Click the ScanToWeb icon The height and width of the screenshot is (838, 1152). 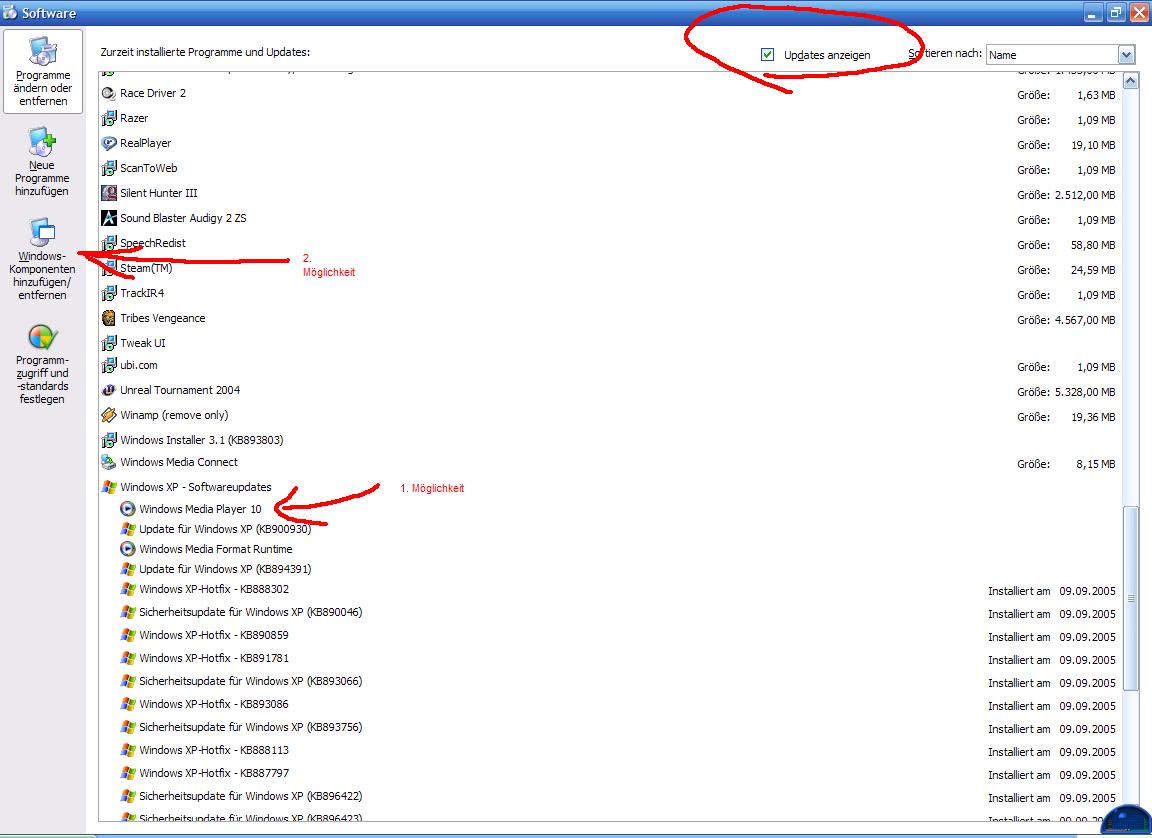coord(109,168)
